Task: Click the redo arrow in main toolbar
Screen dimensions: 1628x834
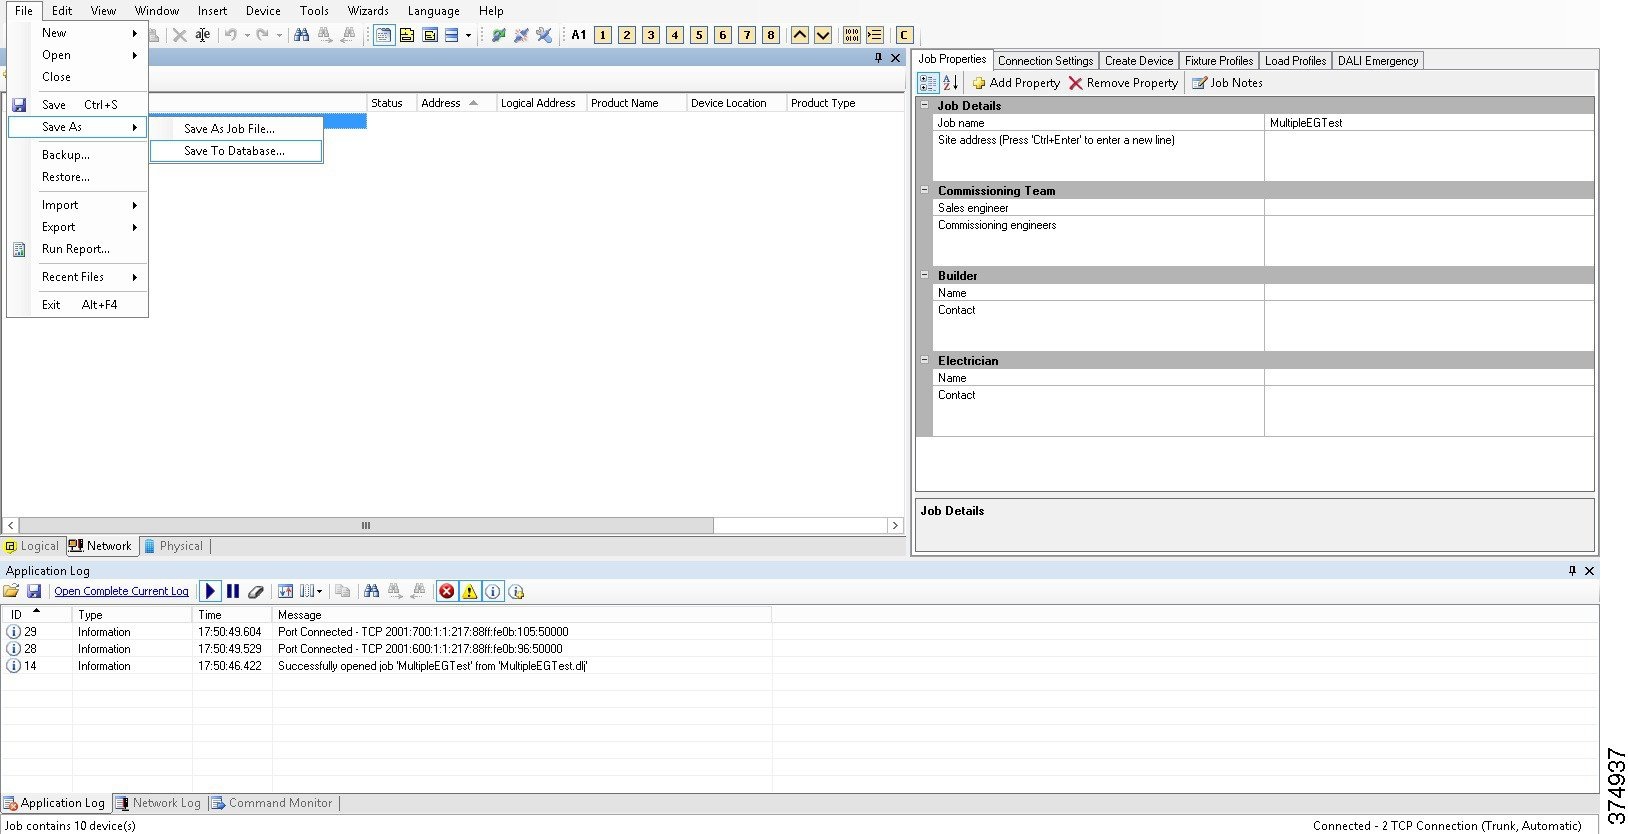Action: [x=262, y=35]
